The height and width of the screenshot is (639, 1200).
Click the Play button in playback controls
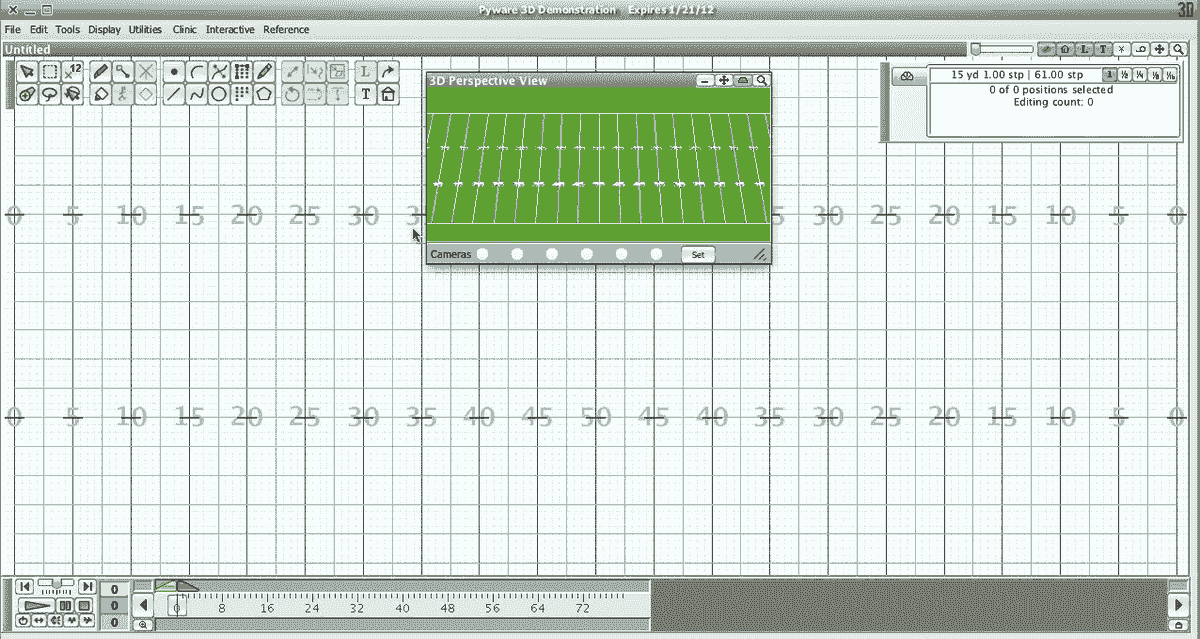coord(38,604)
